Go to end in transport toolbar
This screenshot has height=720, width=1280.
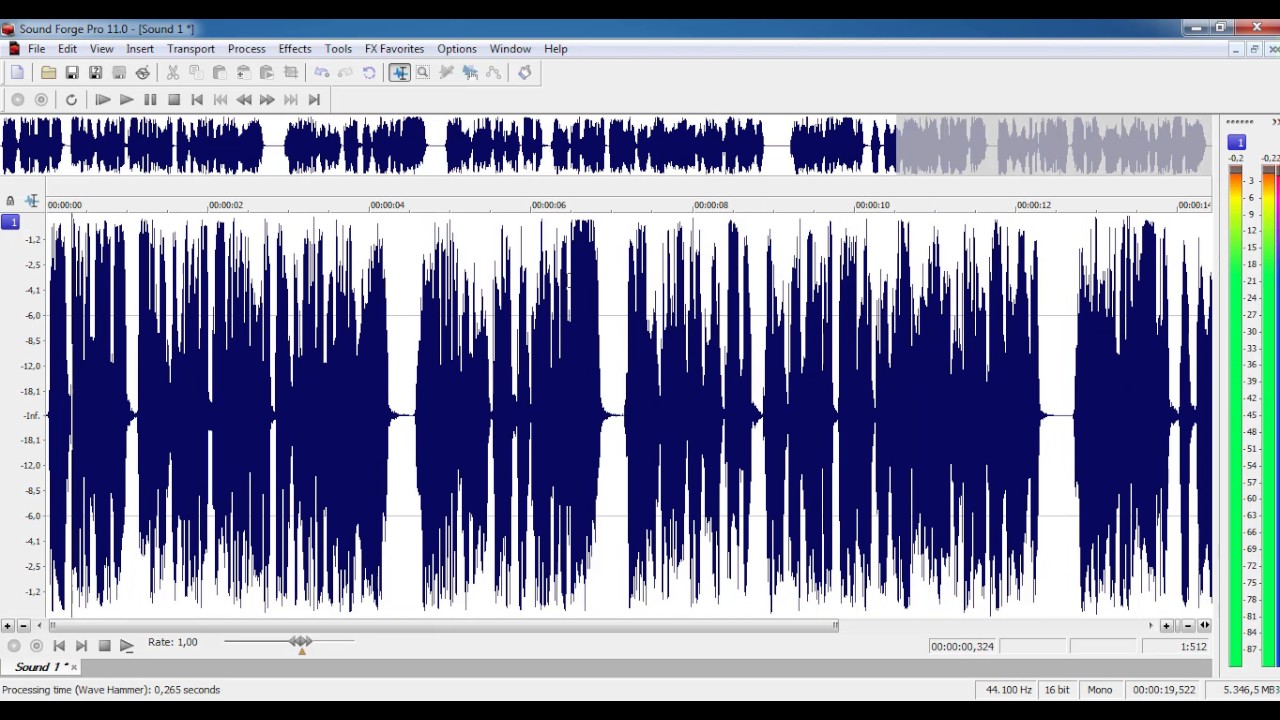[x=314, y=100]
